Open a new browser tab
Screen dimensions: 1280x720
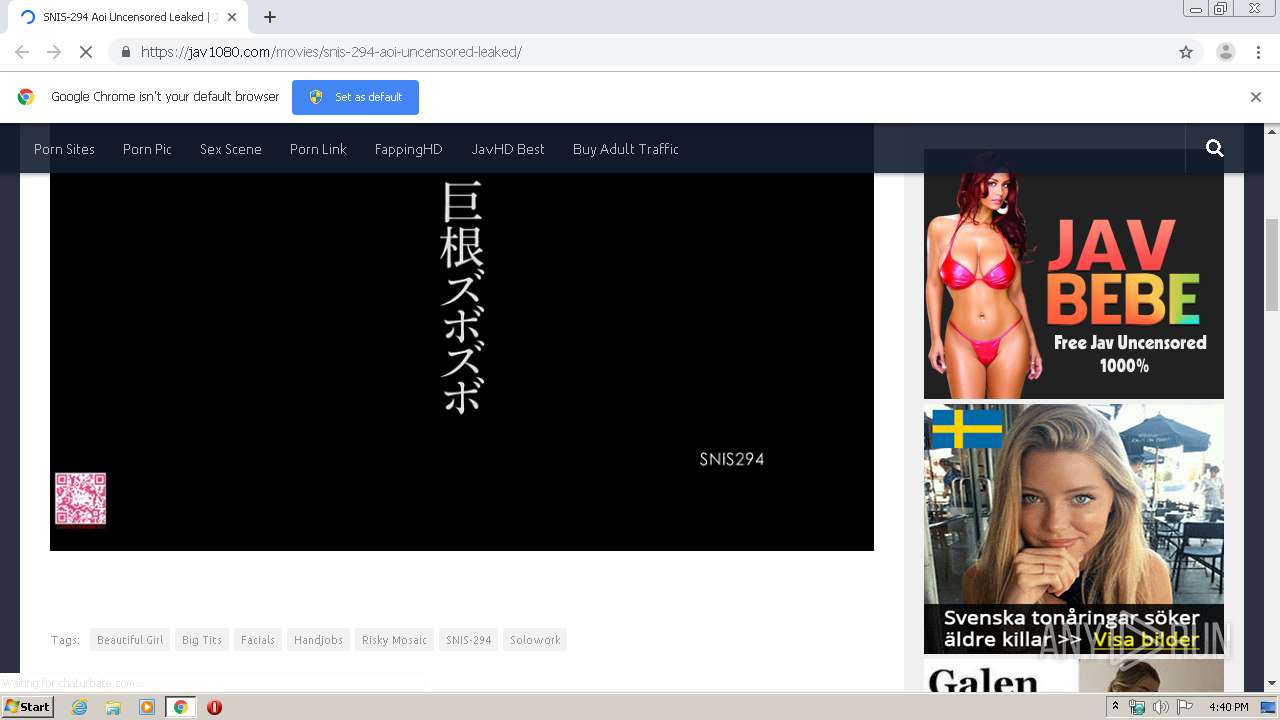tap(270, 17)
